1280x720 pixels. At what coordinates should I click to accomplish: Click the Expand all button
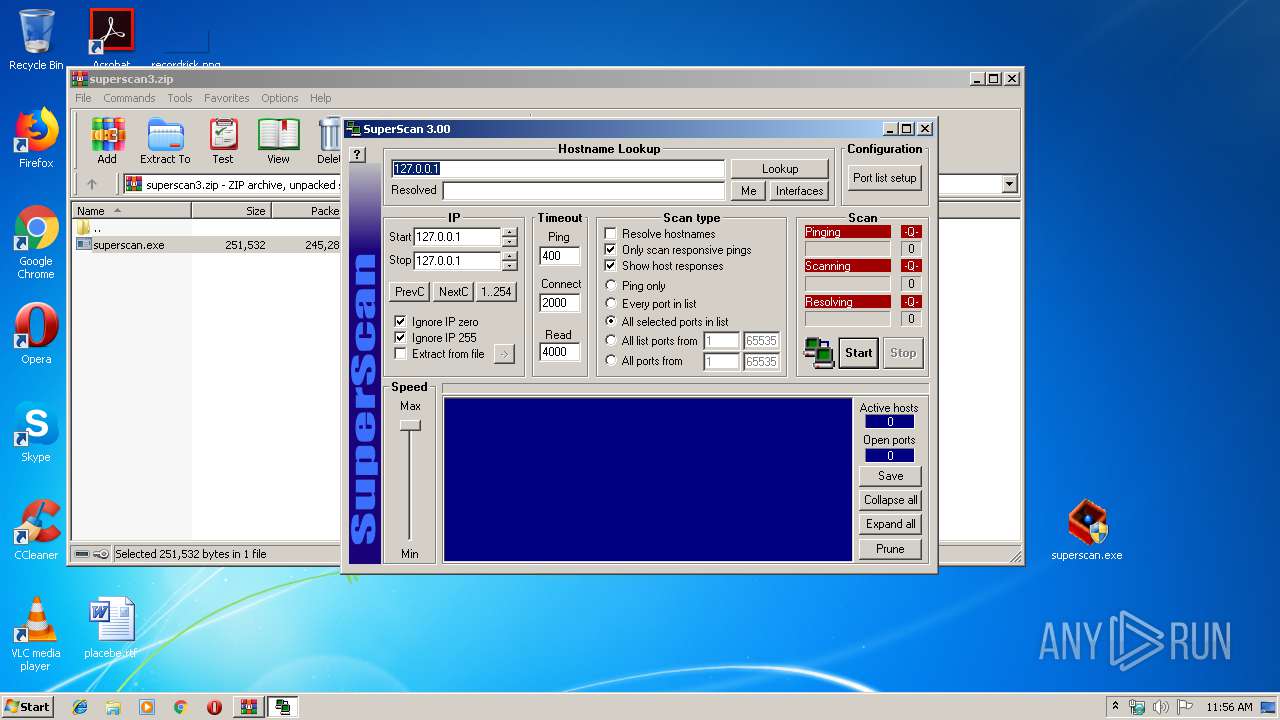[890, 524]
